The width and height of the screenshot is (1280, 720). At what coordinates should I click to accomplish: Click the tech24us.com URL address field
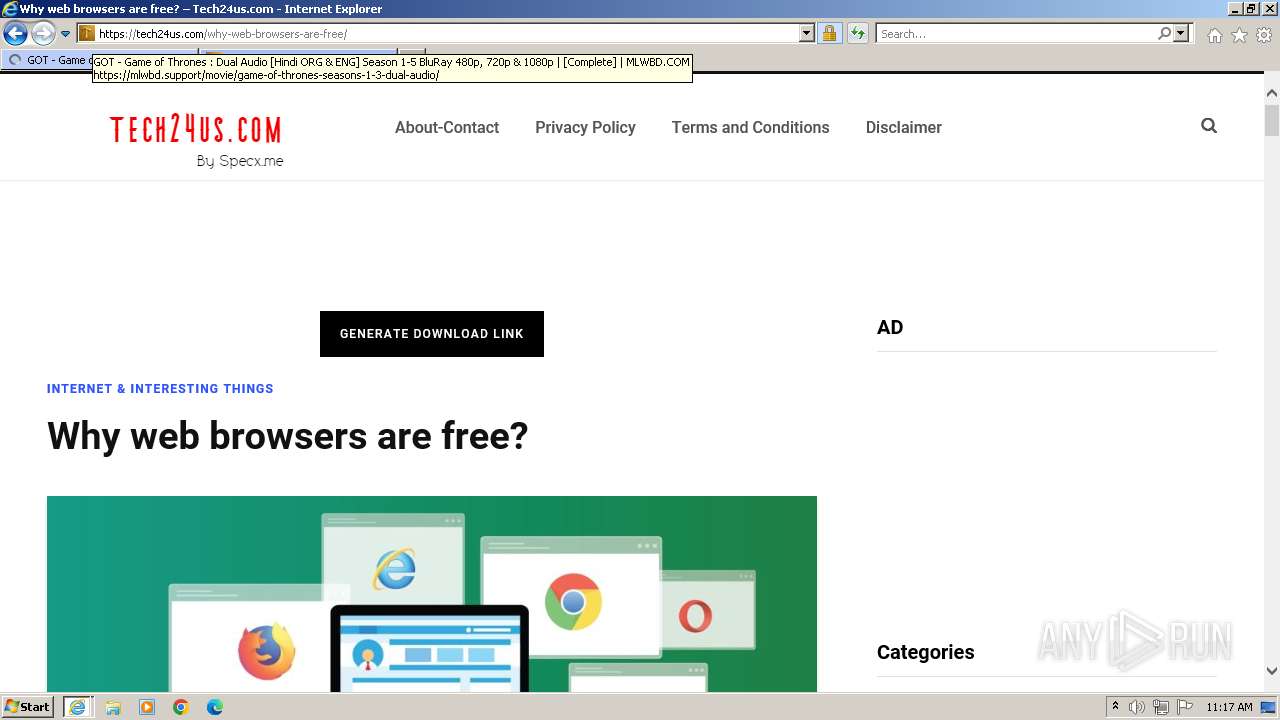448,34
